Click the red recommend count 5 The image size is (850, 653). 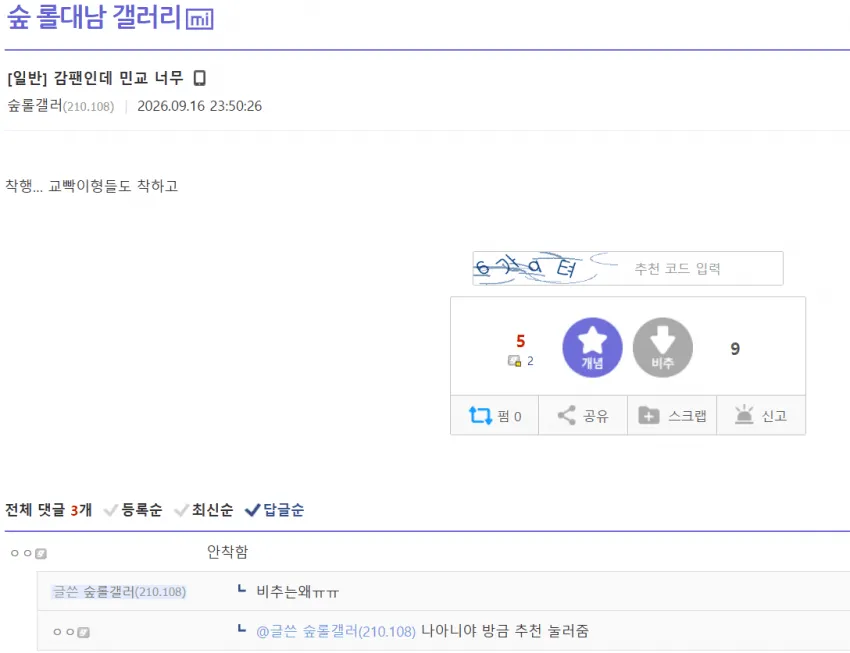click(520, 341)
